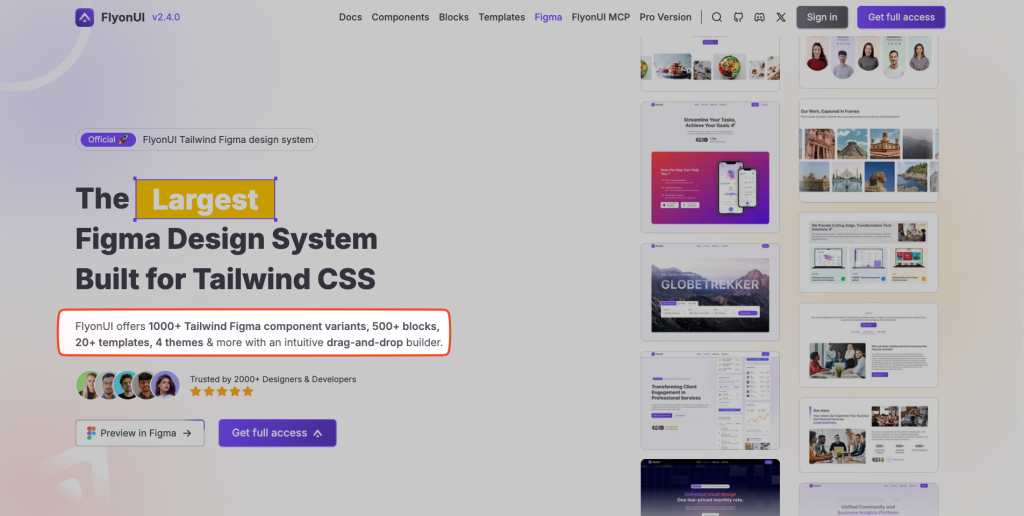Open the team portraits template thumbnail
Screen dimensions: 1024x516
click(869, 62)
